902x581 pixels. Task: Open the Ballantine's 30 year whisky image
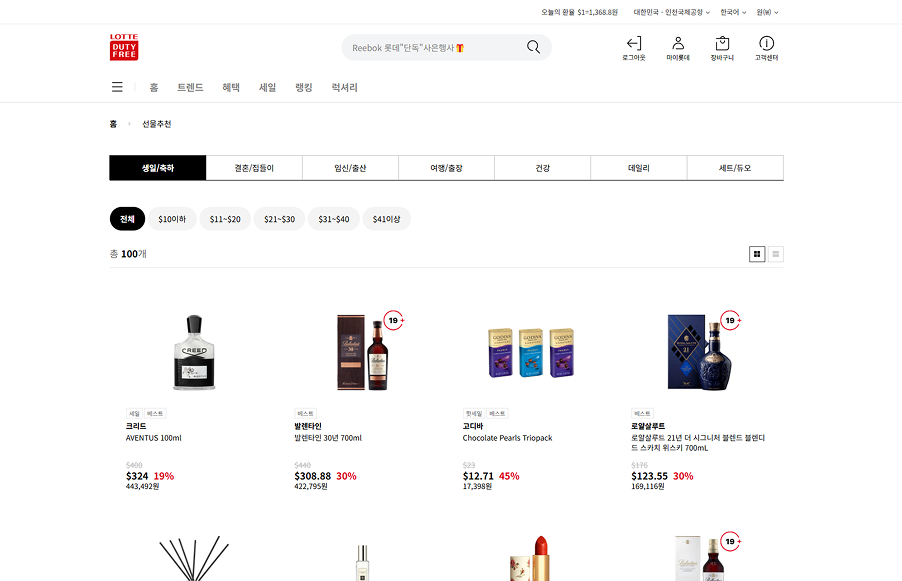362,352
